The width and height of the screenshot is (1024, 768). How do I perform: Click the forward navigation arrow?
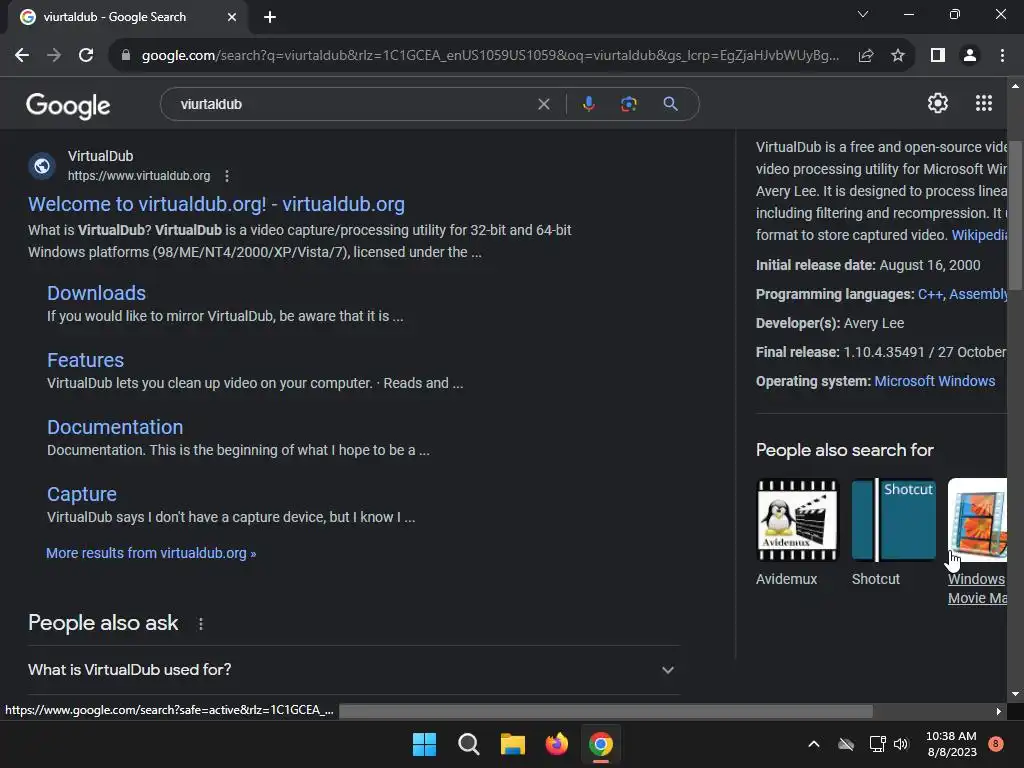(x=54, y=56)
